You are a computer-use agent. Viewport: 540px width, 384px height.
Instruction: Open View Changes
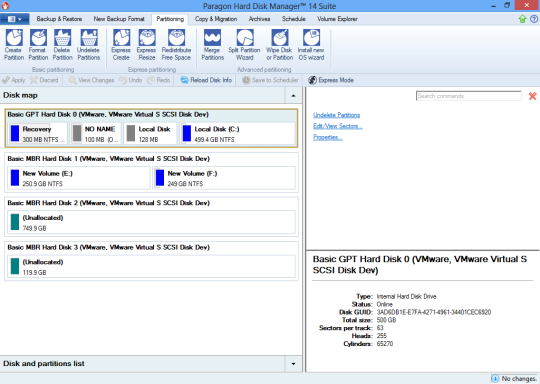91,80
